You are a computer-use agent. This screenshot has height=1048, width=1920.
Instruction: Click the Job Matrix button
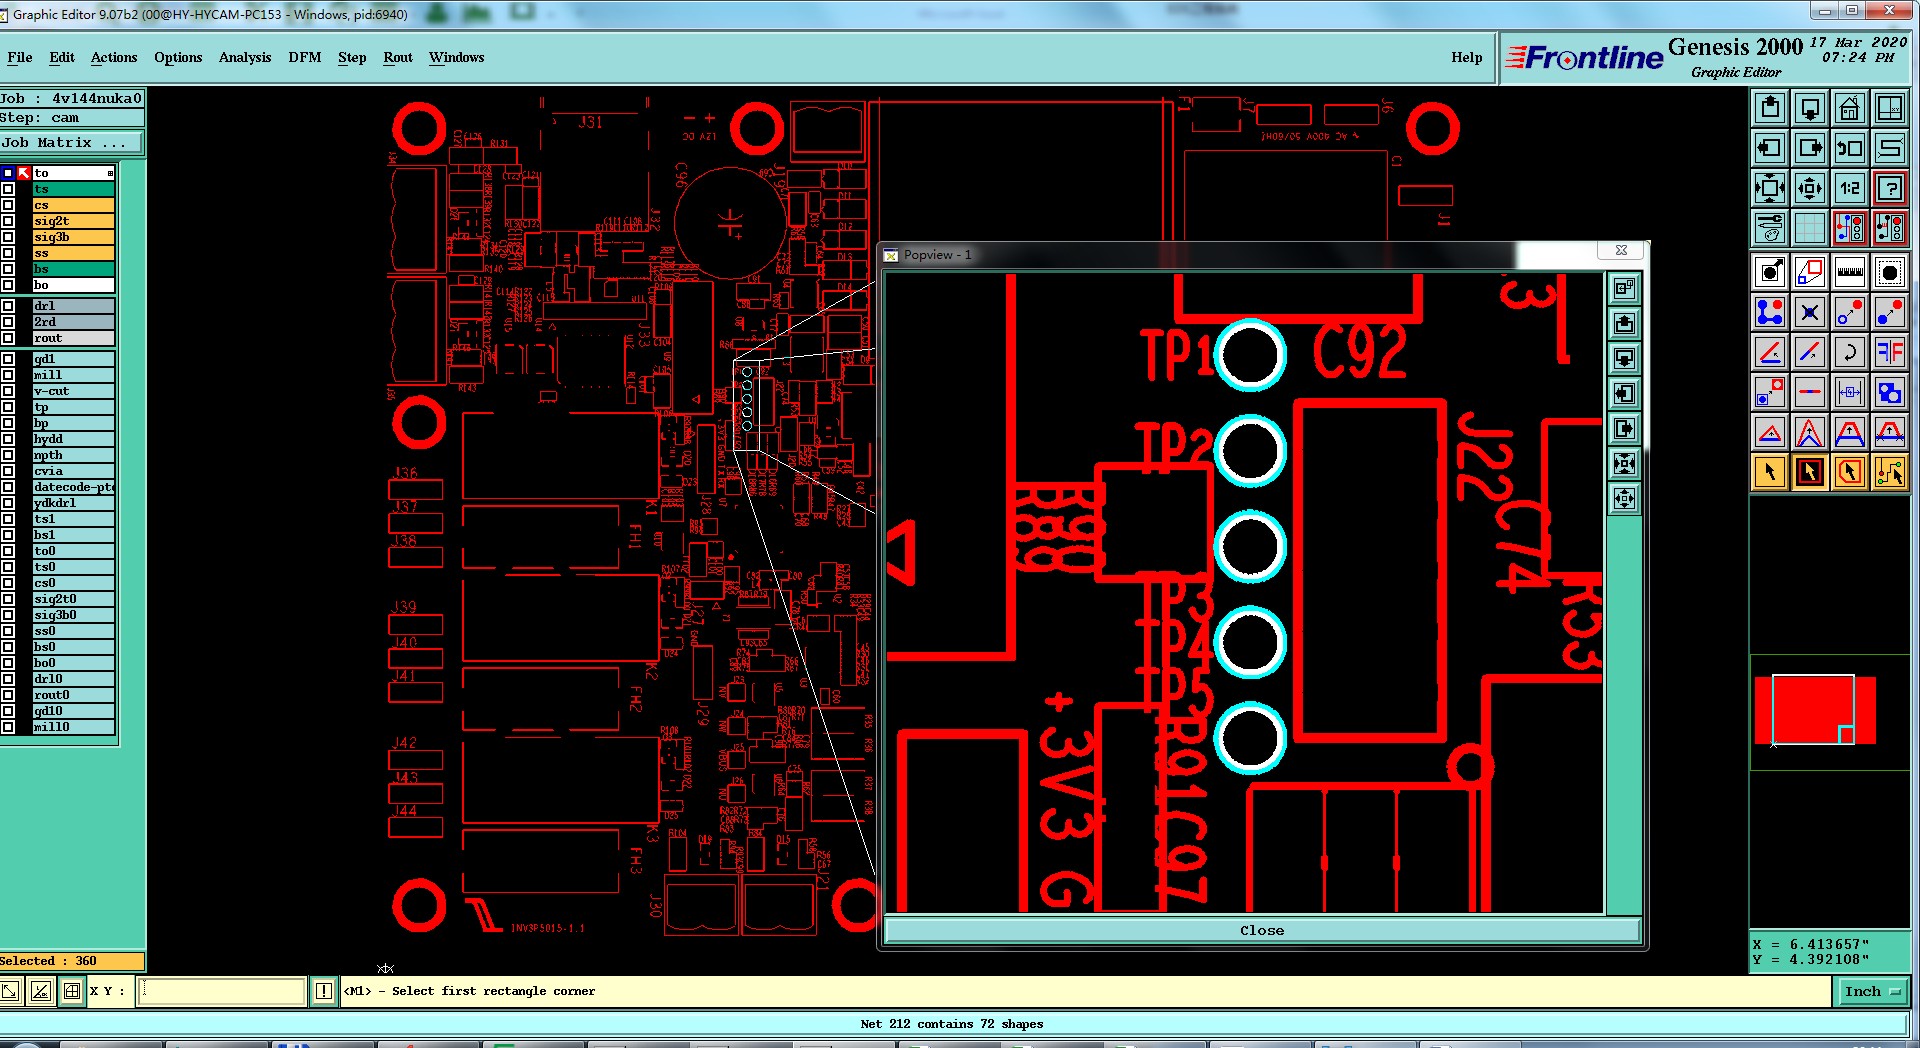pos(71,143)
